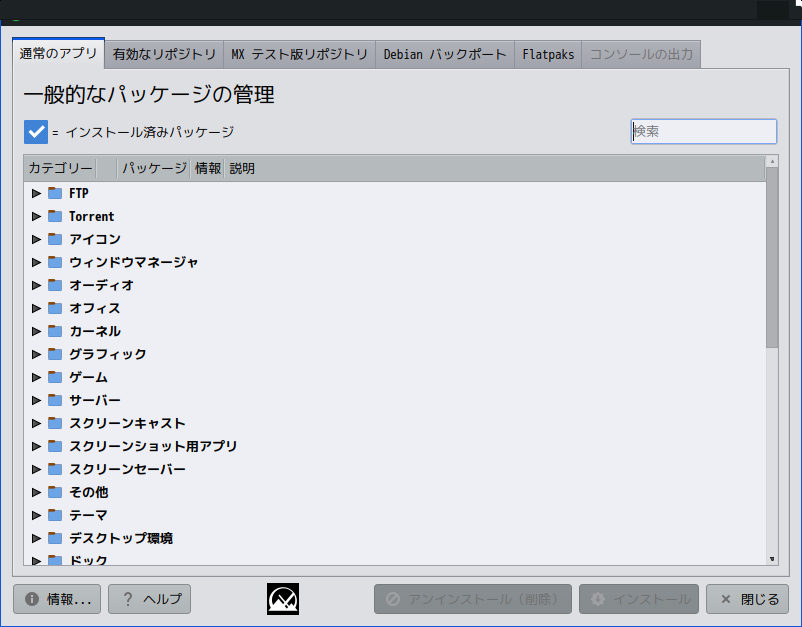The height and width of the screenshot is (627, 802).
Task: Click the scrollbar up arrow
Action: (x=772, y=162)
